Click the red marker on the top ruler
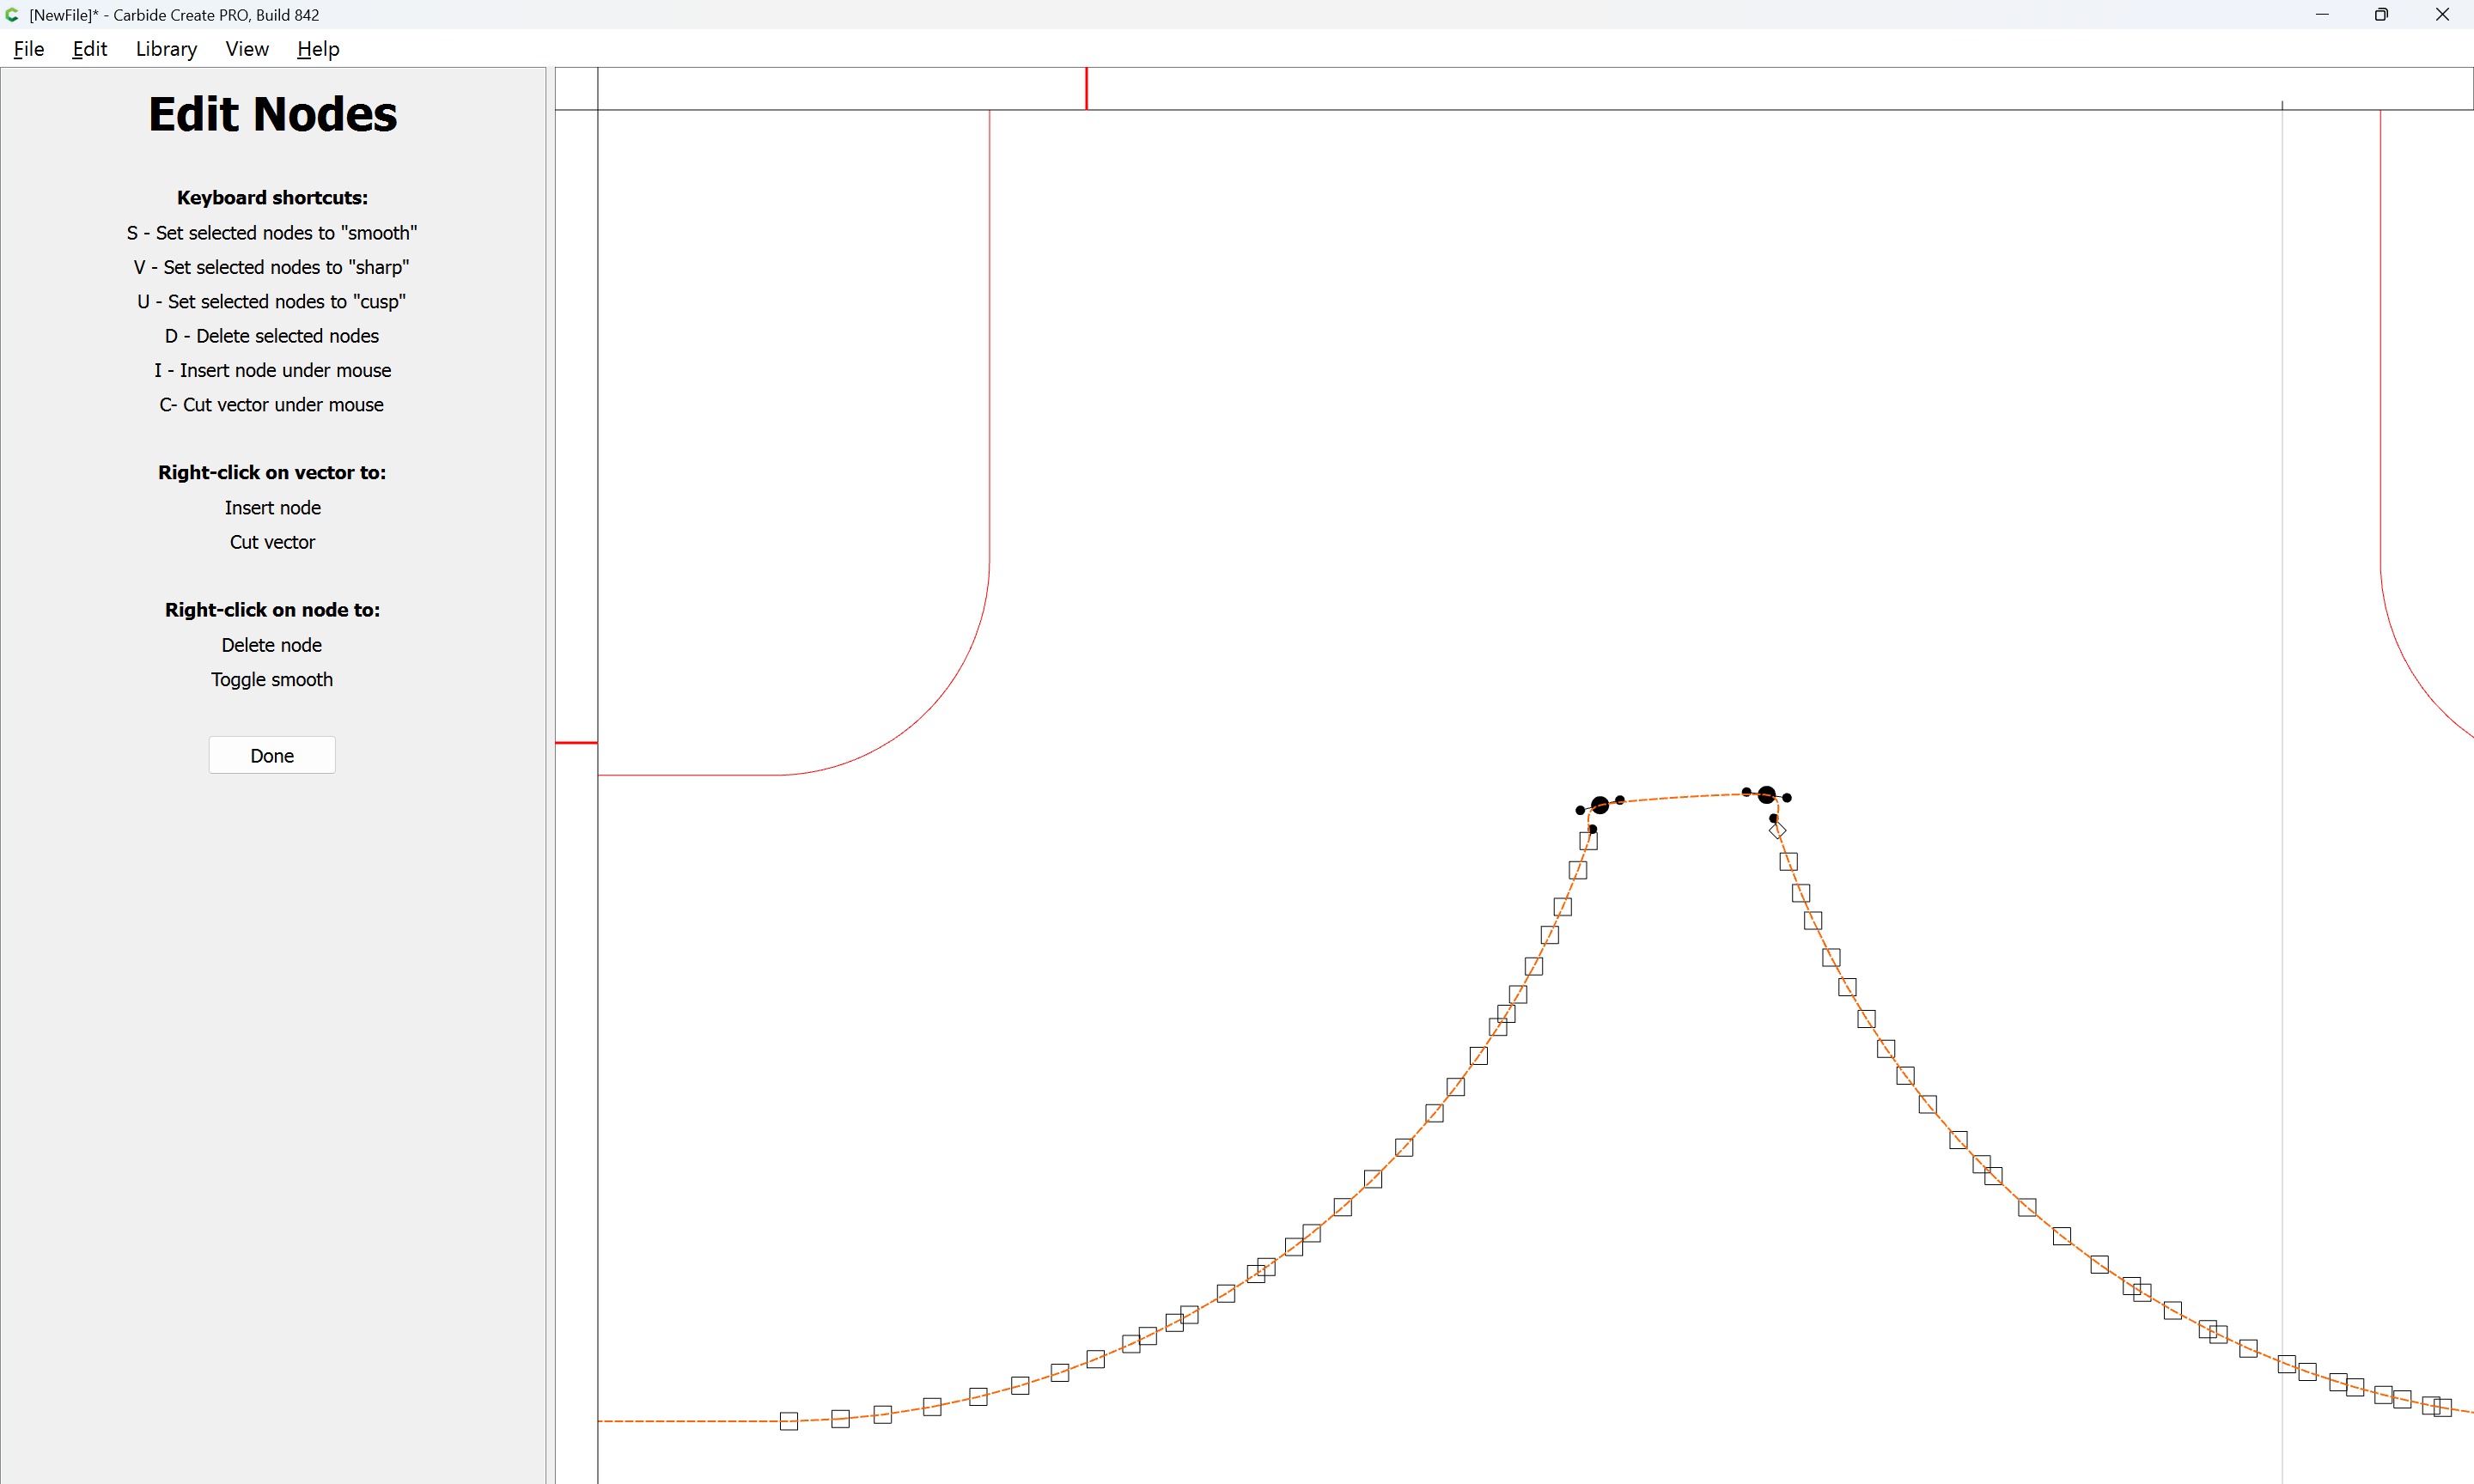2474x1484 pixels. pyautogui.click(x=1086, y=88)
